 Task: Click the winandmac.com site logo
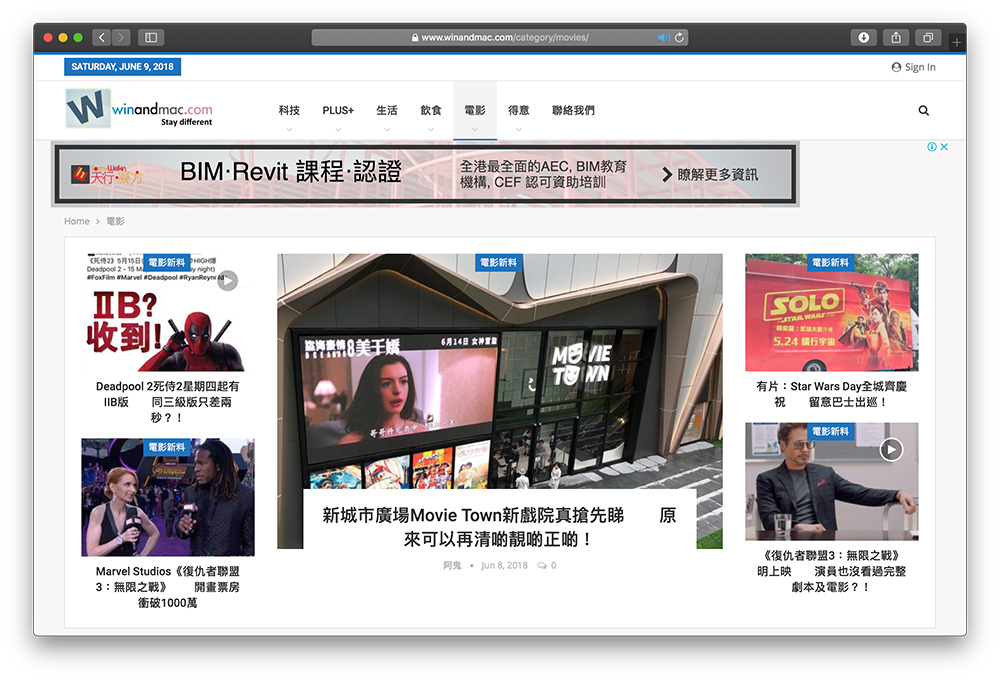(139, 109)
